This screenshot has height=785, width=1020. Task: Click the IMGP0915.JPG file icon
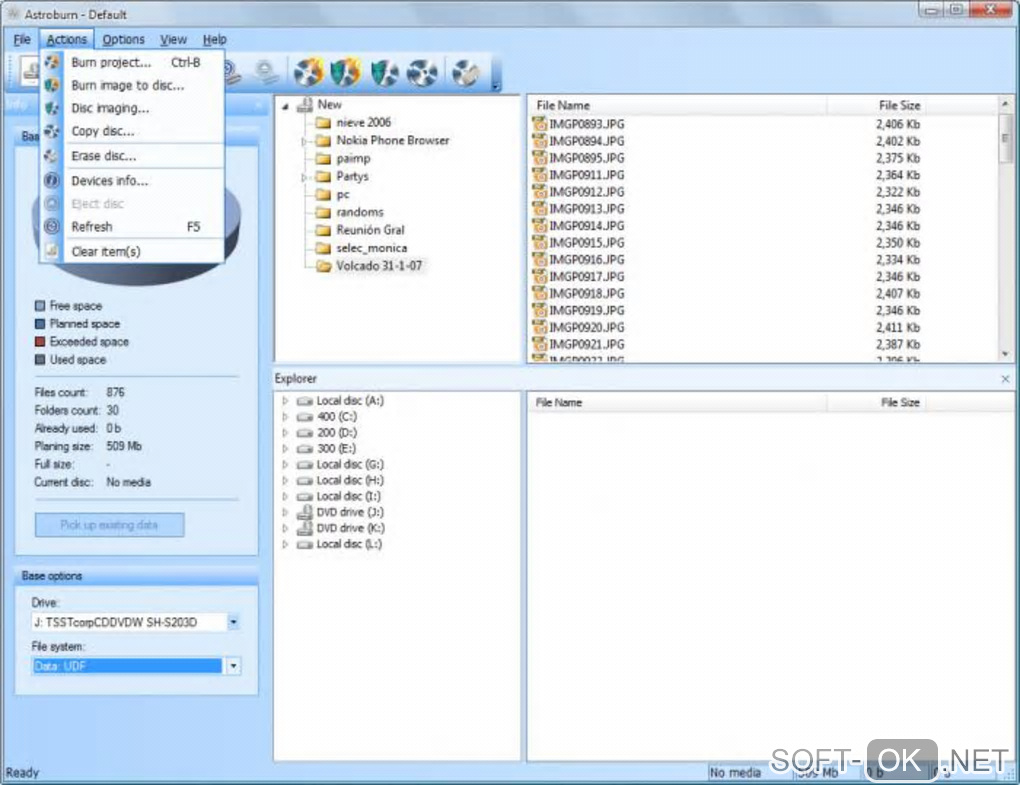(x=539, y=242)
